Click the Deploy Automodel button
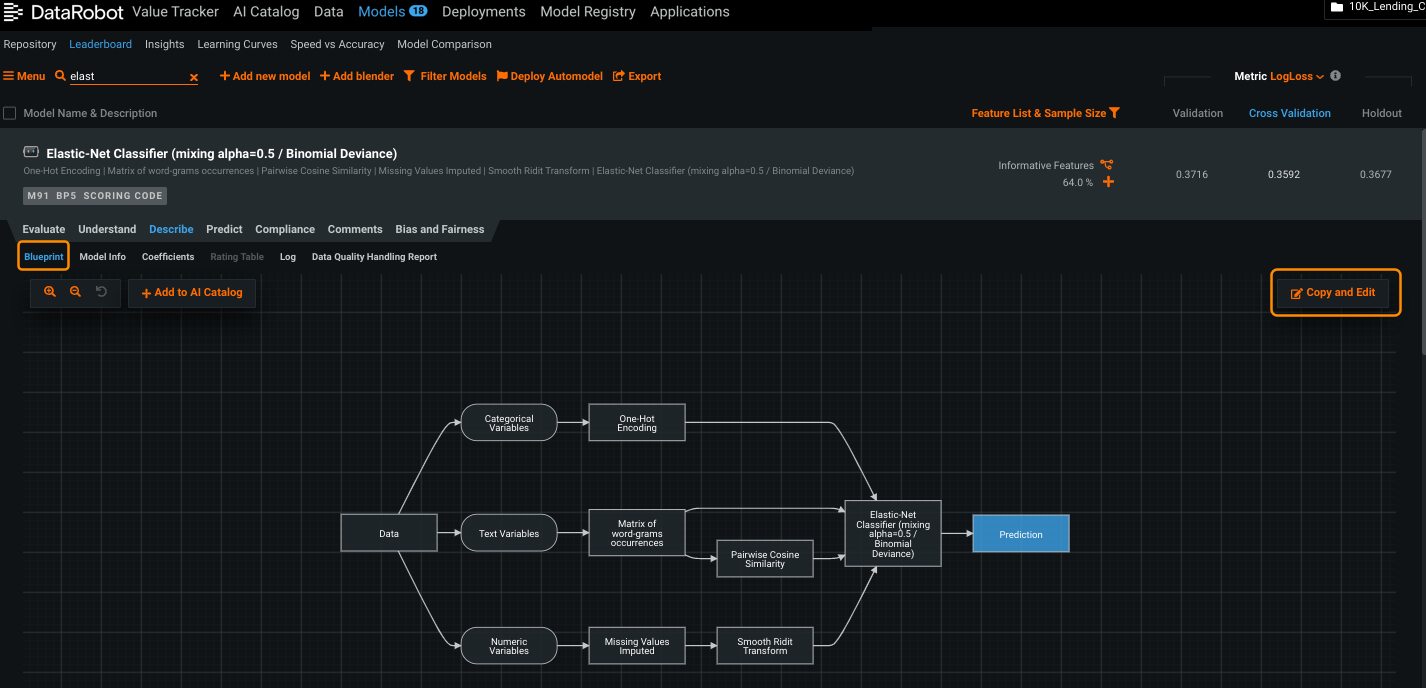1426x688 pixels. click(x=549, y=76)
